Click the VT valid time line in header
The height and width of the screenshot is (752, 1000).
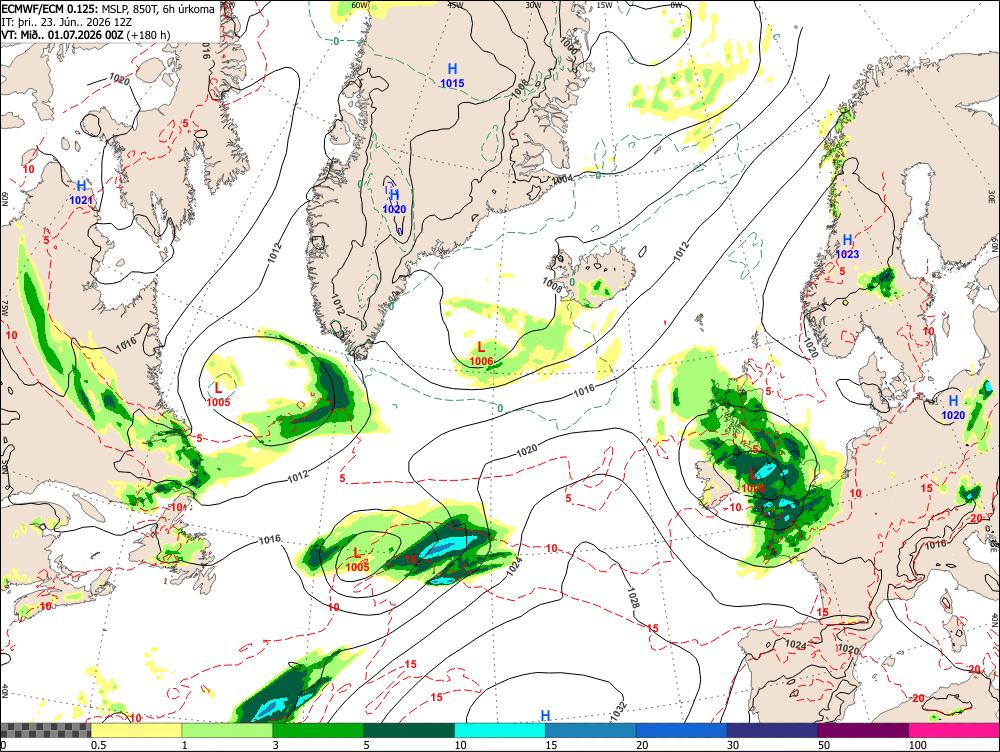(x=86, y=34)
